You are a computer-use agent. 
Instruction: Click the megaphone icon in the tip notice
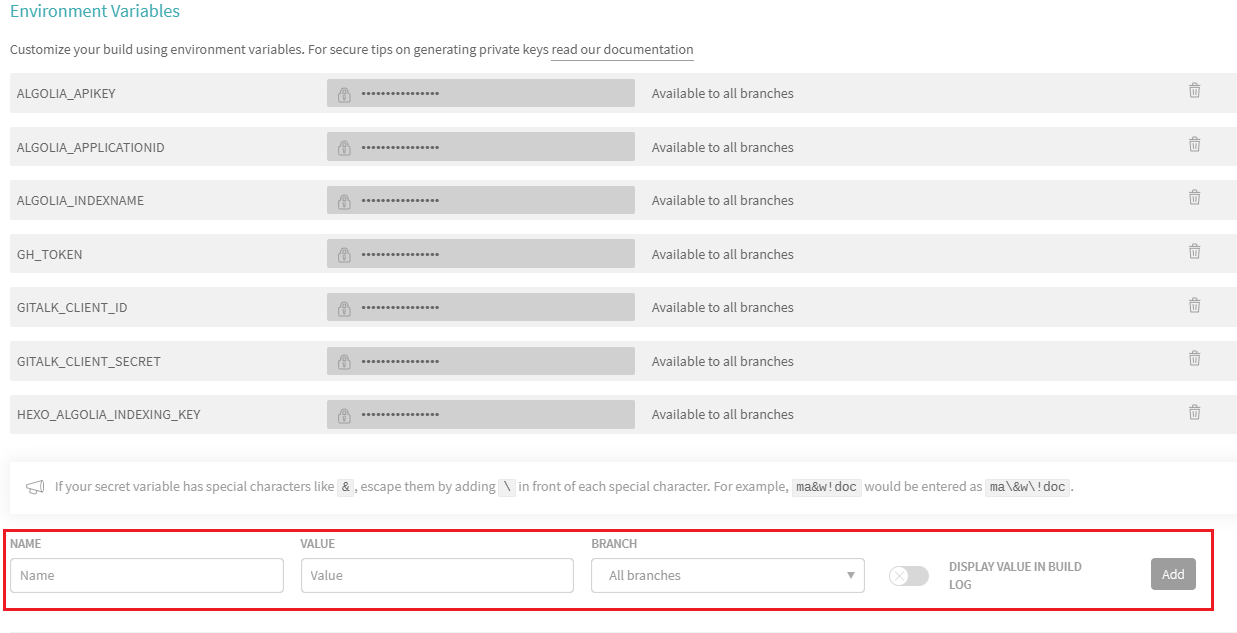[35, 487]
